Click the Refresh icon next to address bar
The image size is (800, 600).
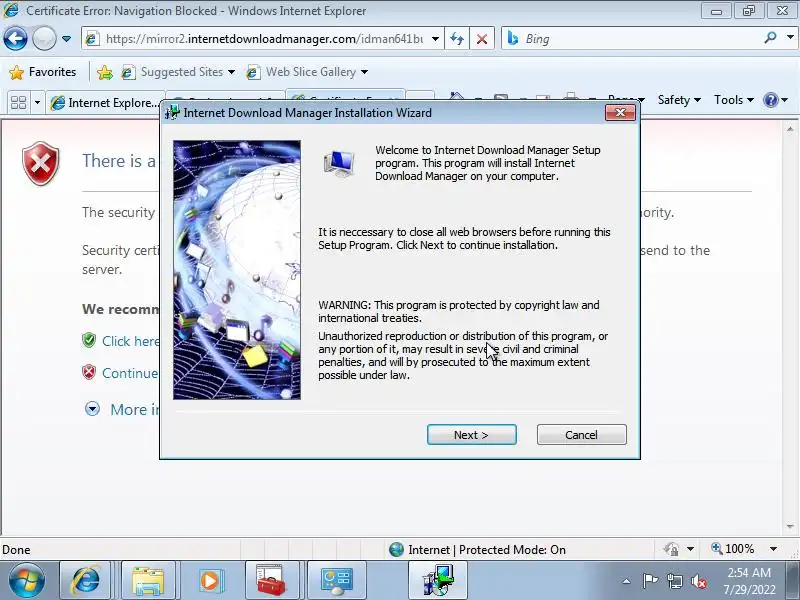[x=457, y=39]
